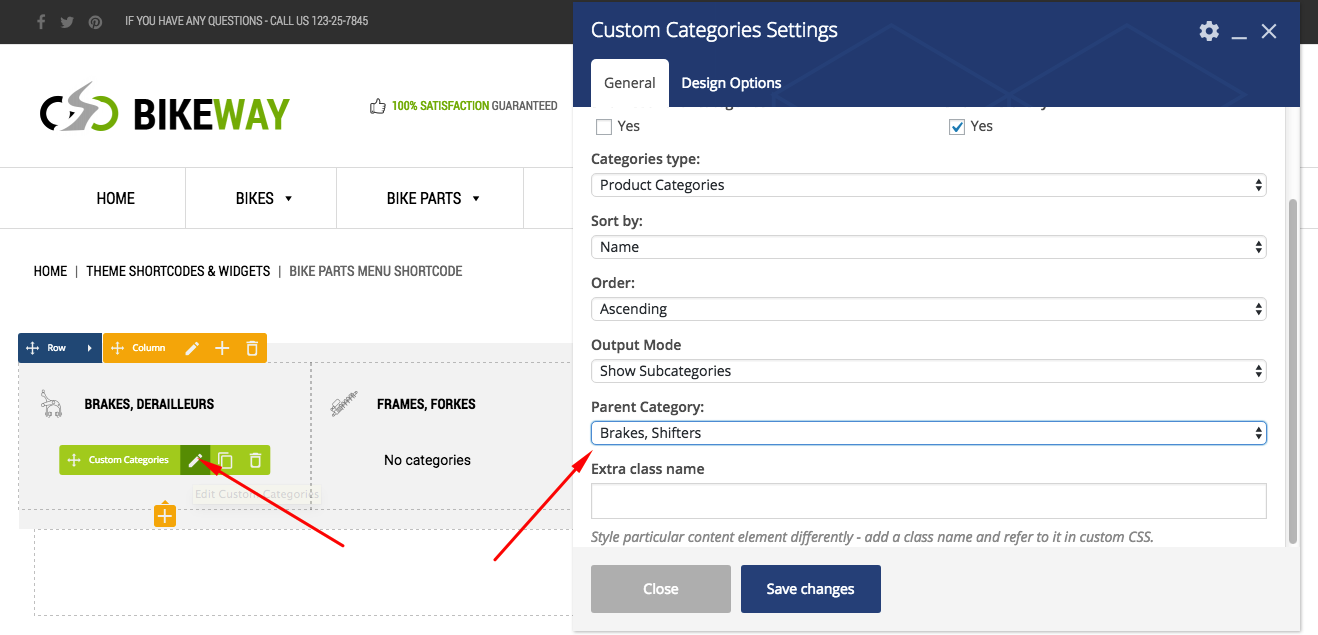Open the Categories type dropdown
1318x635 pixels.
point(929,185)
